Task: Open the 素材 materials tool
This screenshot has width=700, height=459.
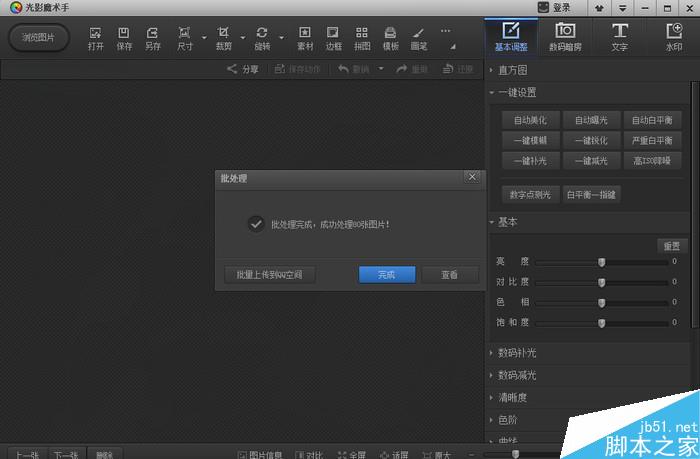Action: (x=305, y=39)
